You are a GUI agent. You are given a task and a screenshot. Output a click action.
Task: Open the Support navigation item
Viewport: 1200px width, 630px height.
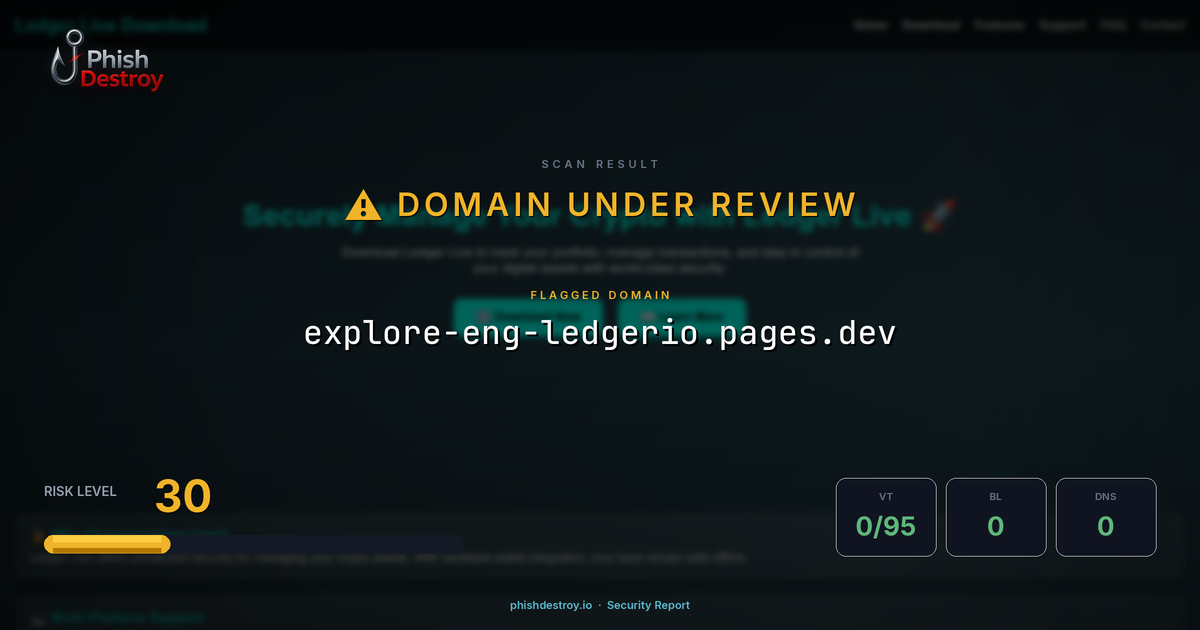[x=1063, y=25]
